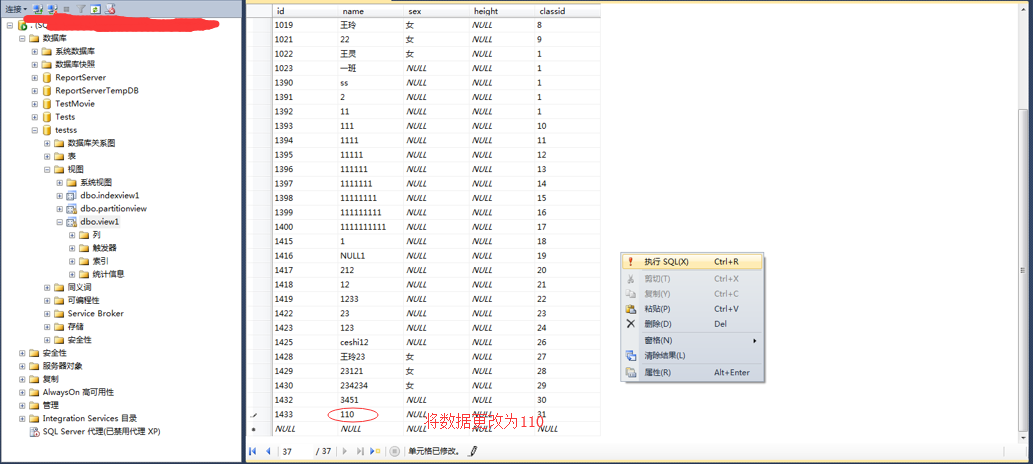Click the red exclamation Execute SQL icon

click(x=630, y=262)
